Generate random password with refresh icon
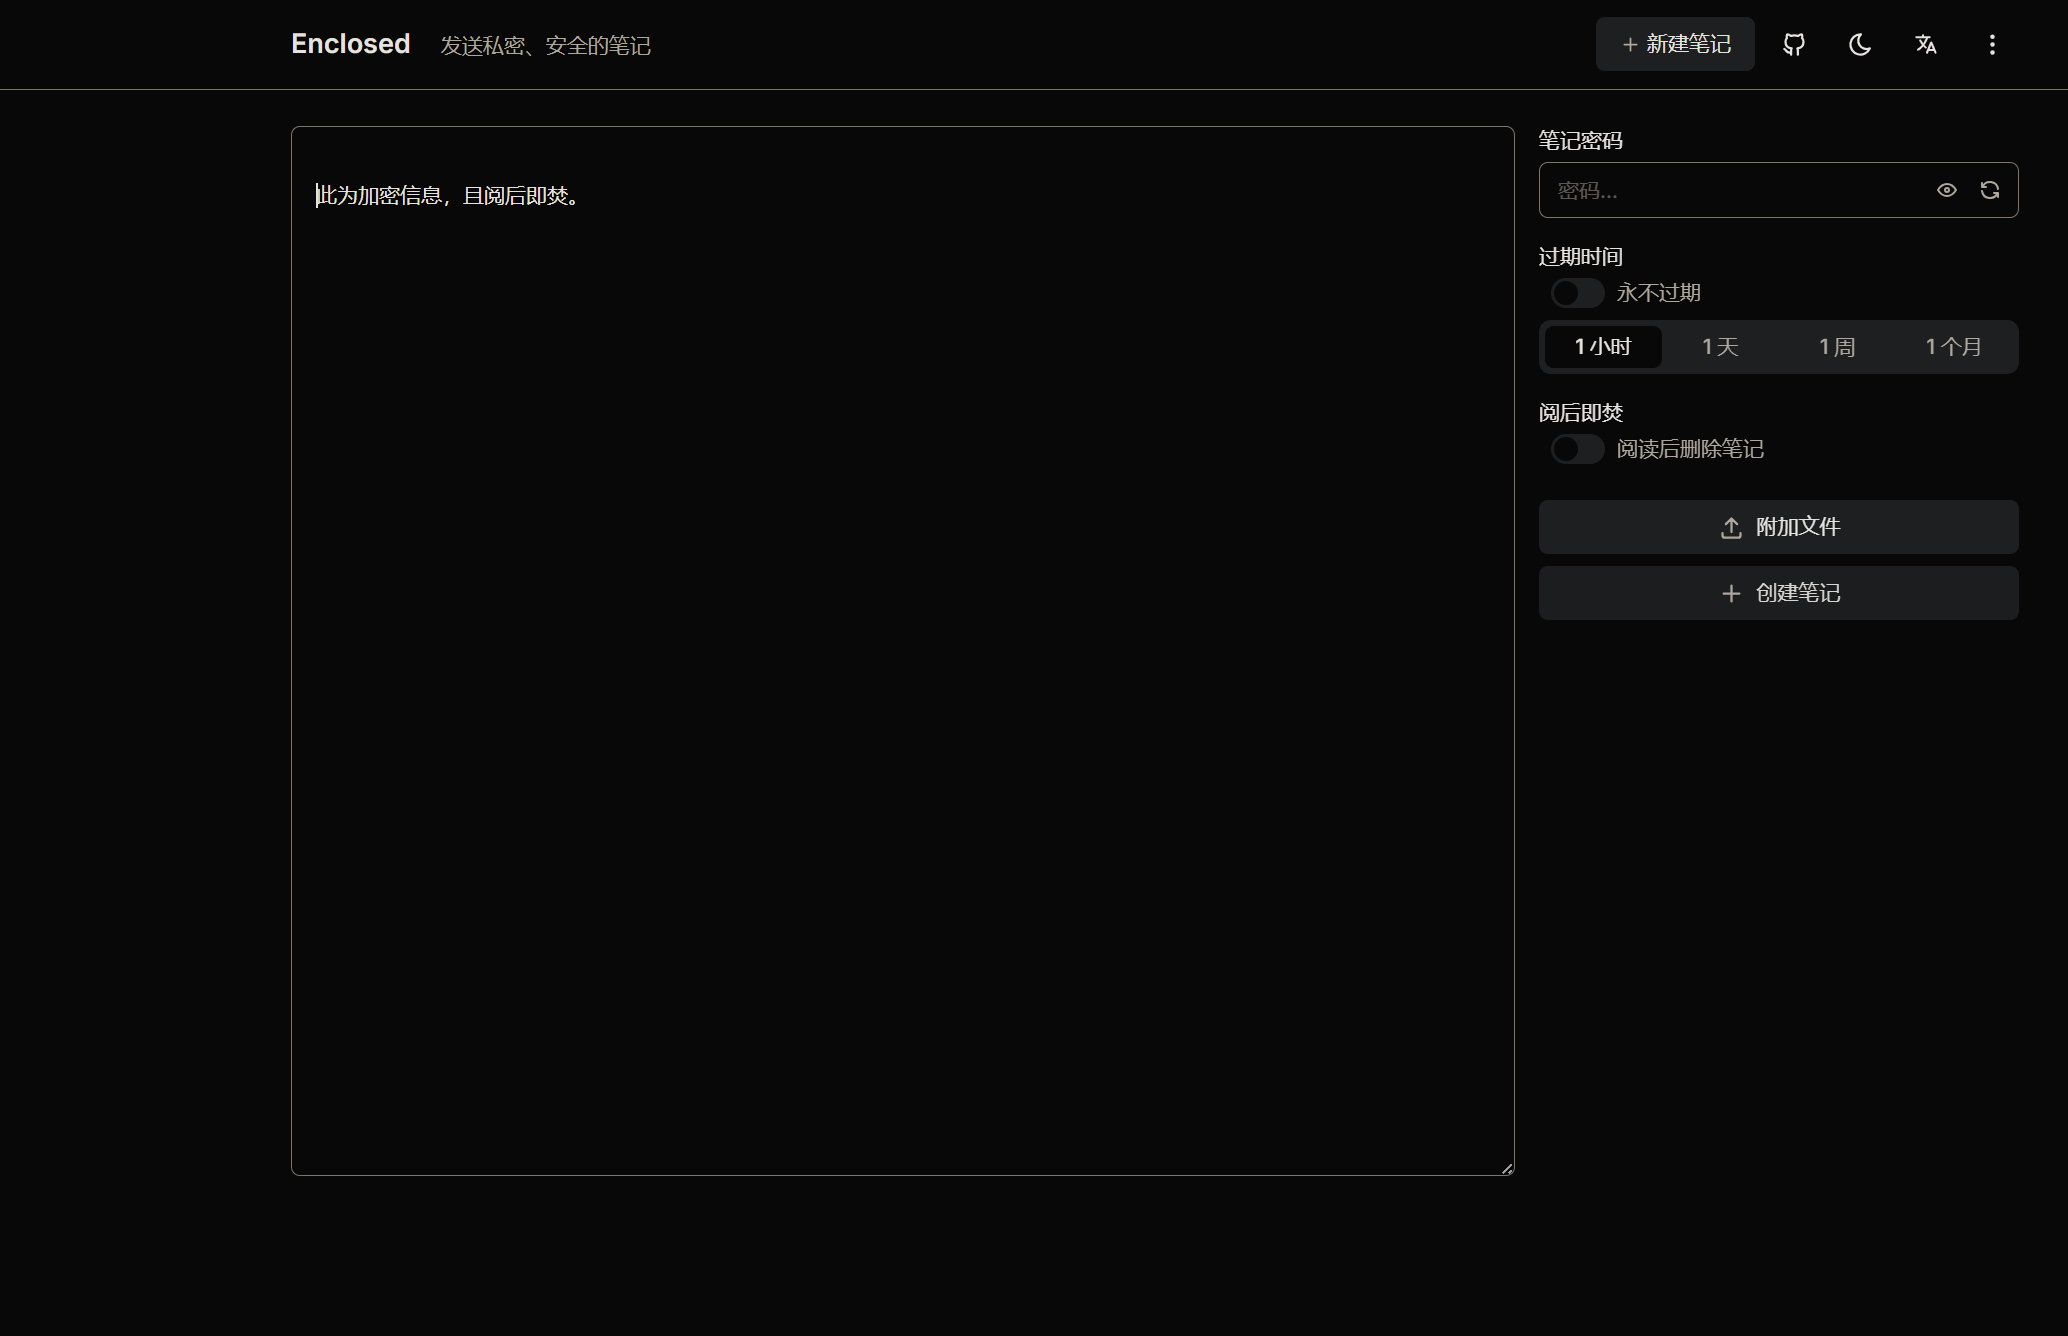The height and width of the screenshot is (1336, 2068). (x=1990, y=190)
